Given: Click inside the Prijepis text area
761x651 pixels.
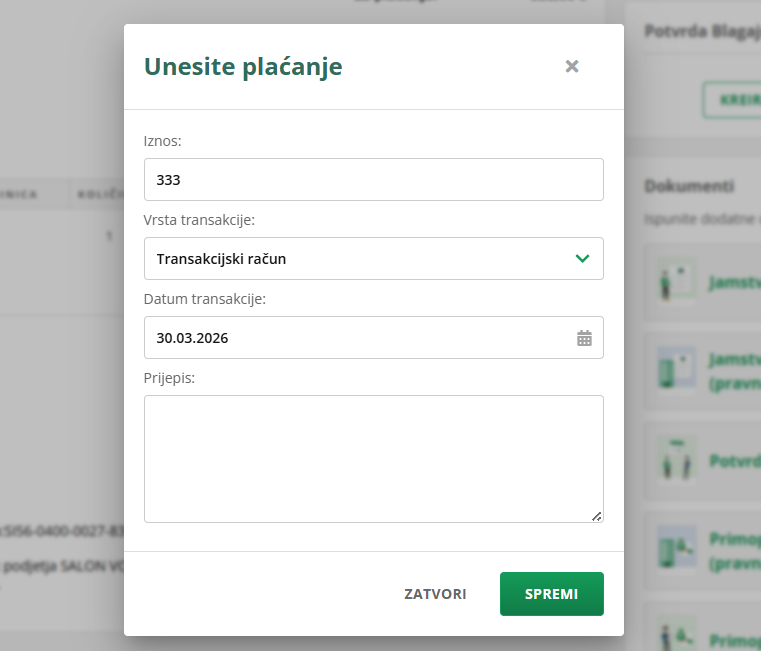Looking at the screenshot, I should [373, 458].
